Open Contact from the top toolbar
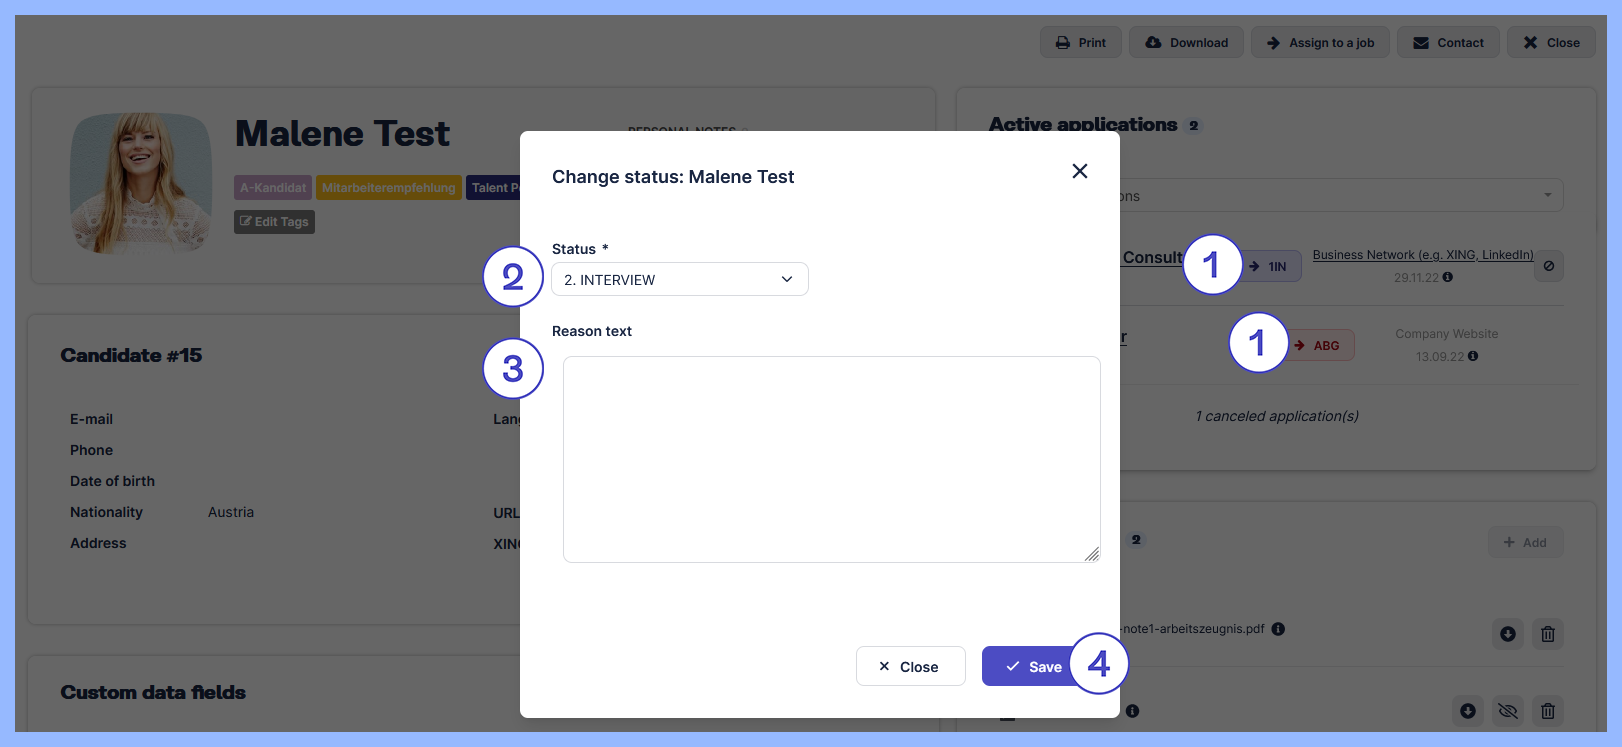Image resolution: width=1622 pixels, height=747 pixels. point(1447,43)
